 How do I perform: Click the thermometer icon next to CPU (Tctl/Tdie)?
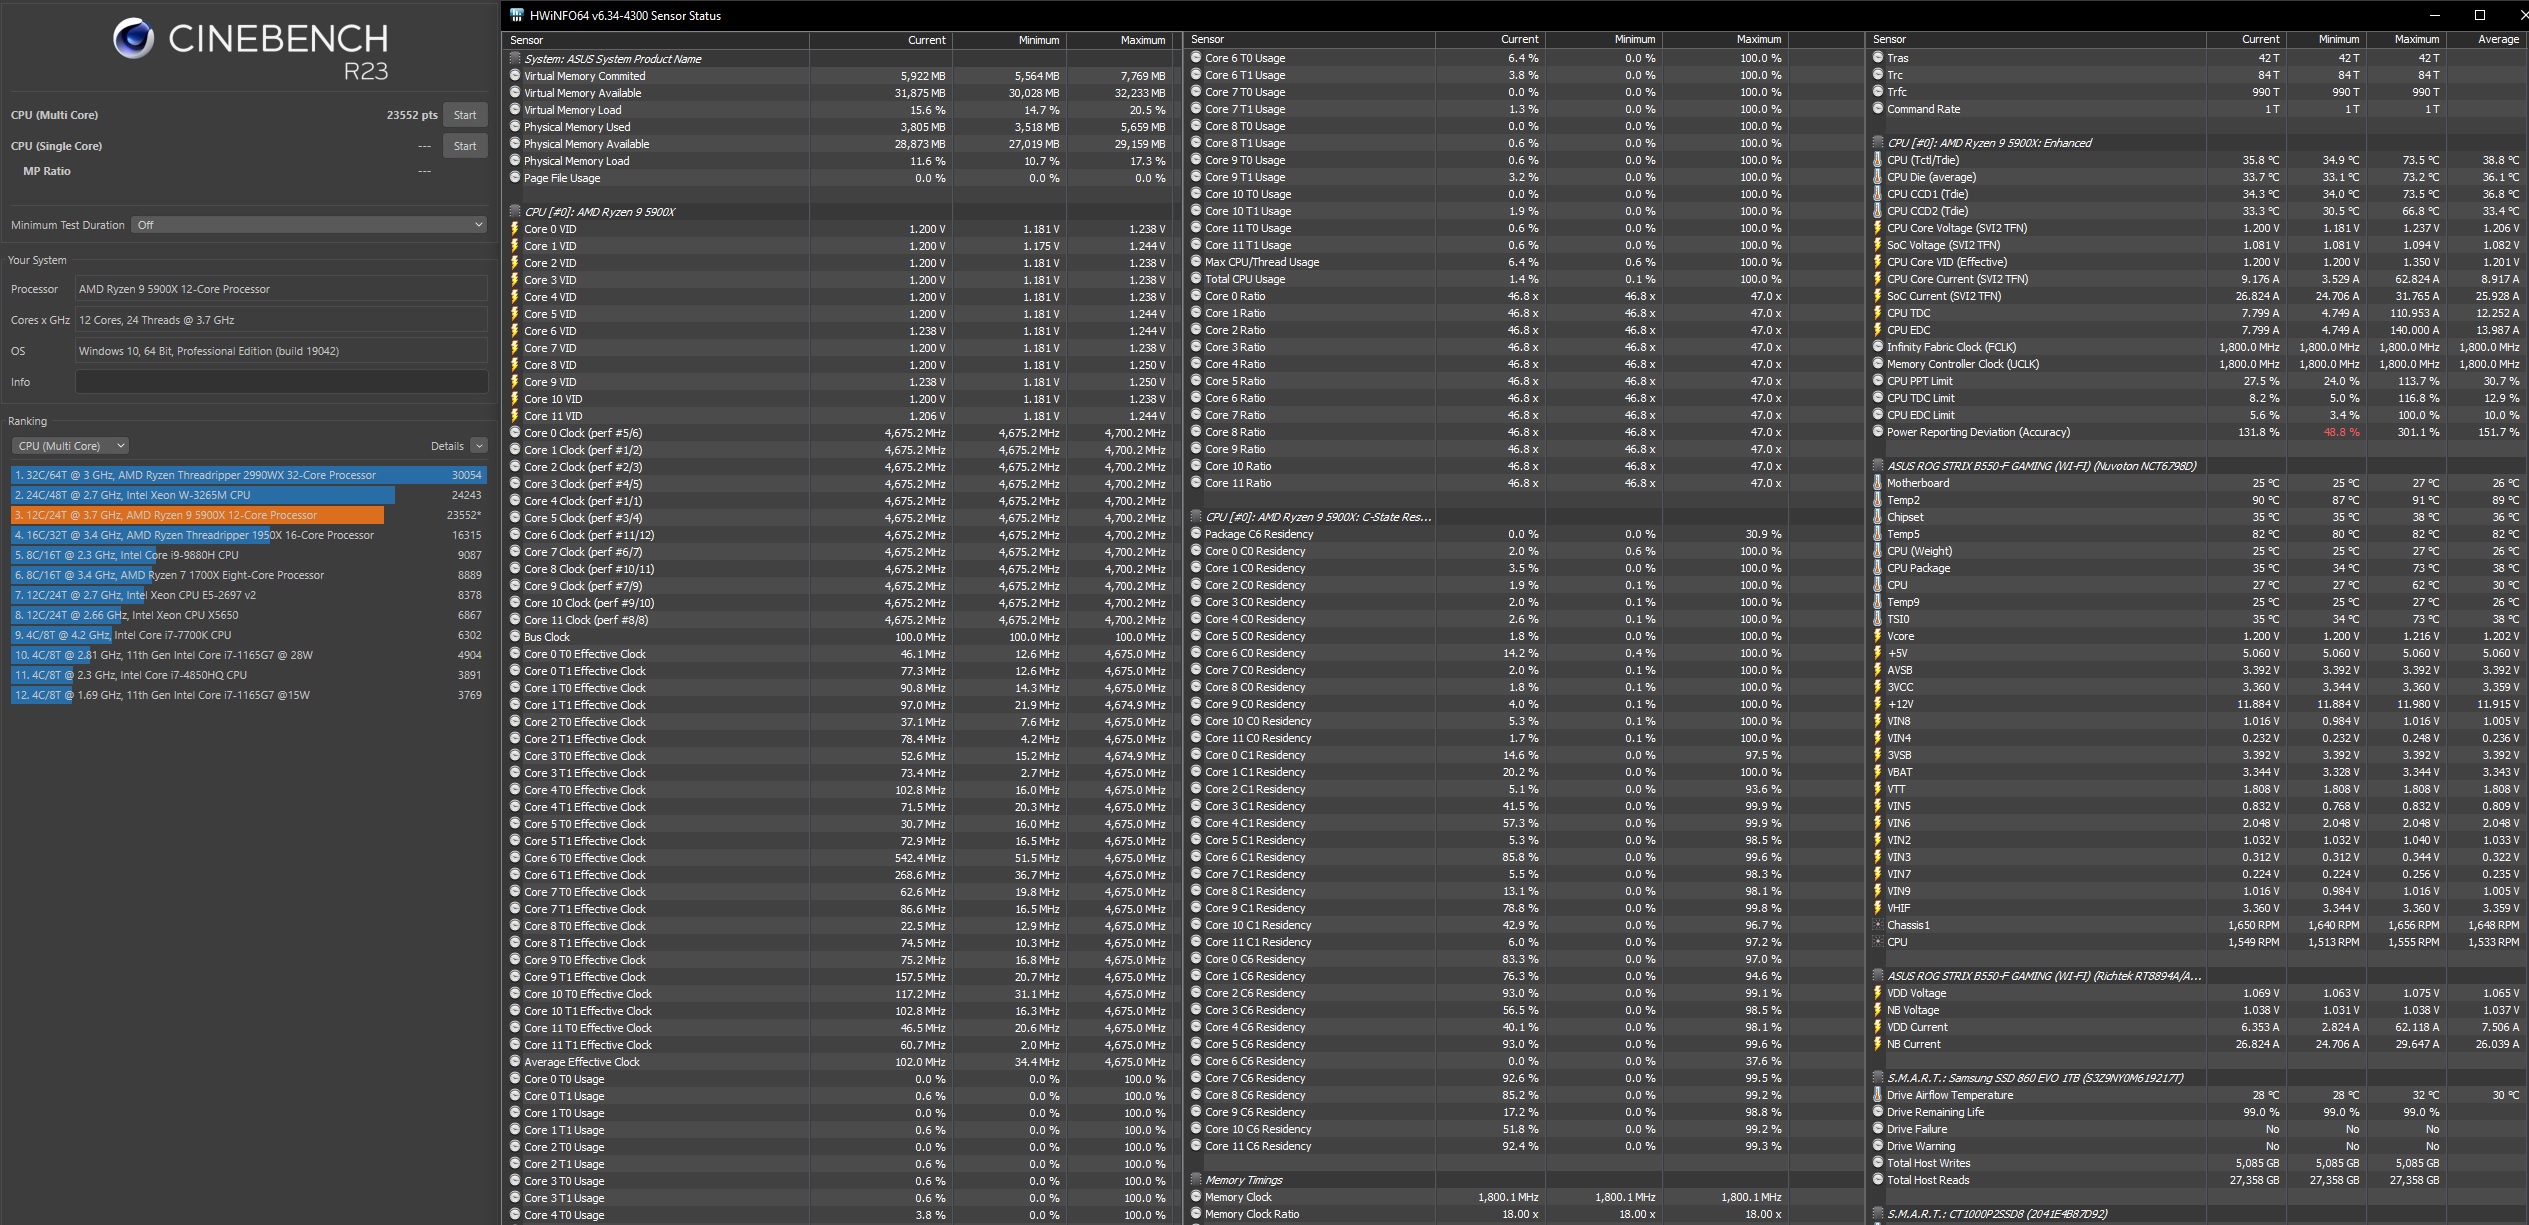coord(1877,160)
